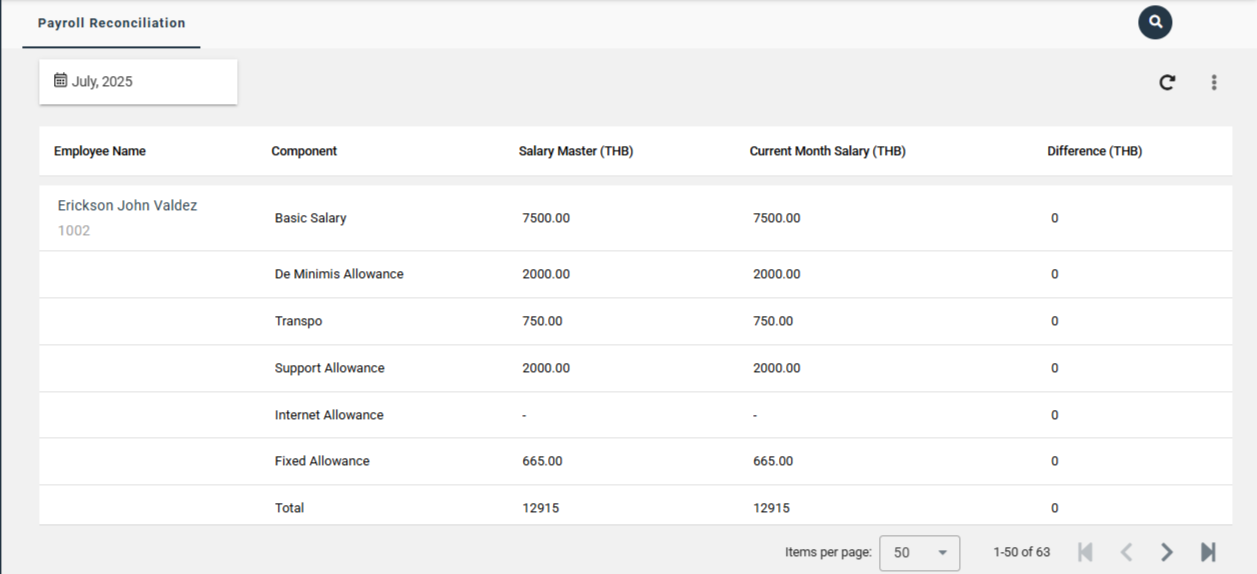Switch to the Payroll Reconciliation tab

click(x=111, y=23)
